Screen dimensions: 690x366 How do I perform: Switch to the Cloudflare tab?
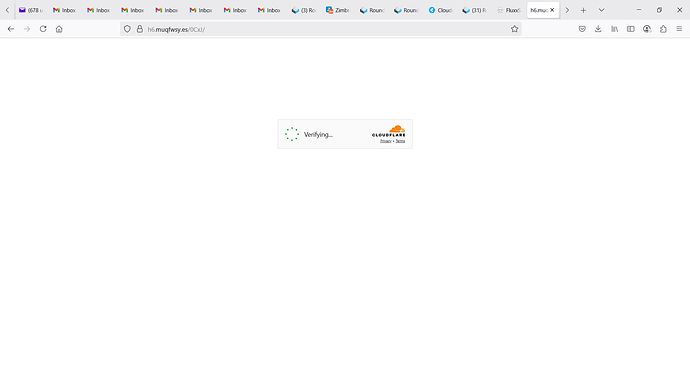pos(440,10)
